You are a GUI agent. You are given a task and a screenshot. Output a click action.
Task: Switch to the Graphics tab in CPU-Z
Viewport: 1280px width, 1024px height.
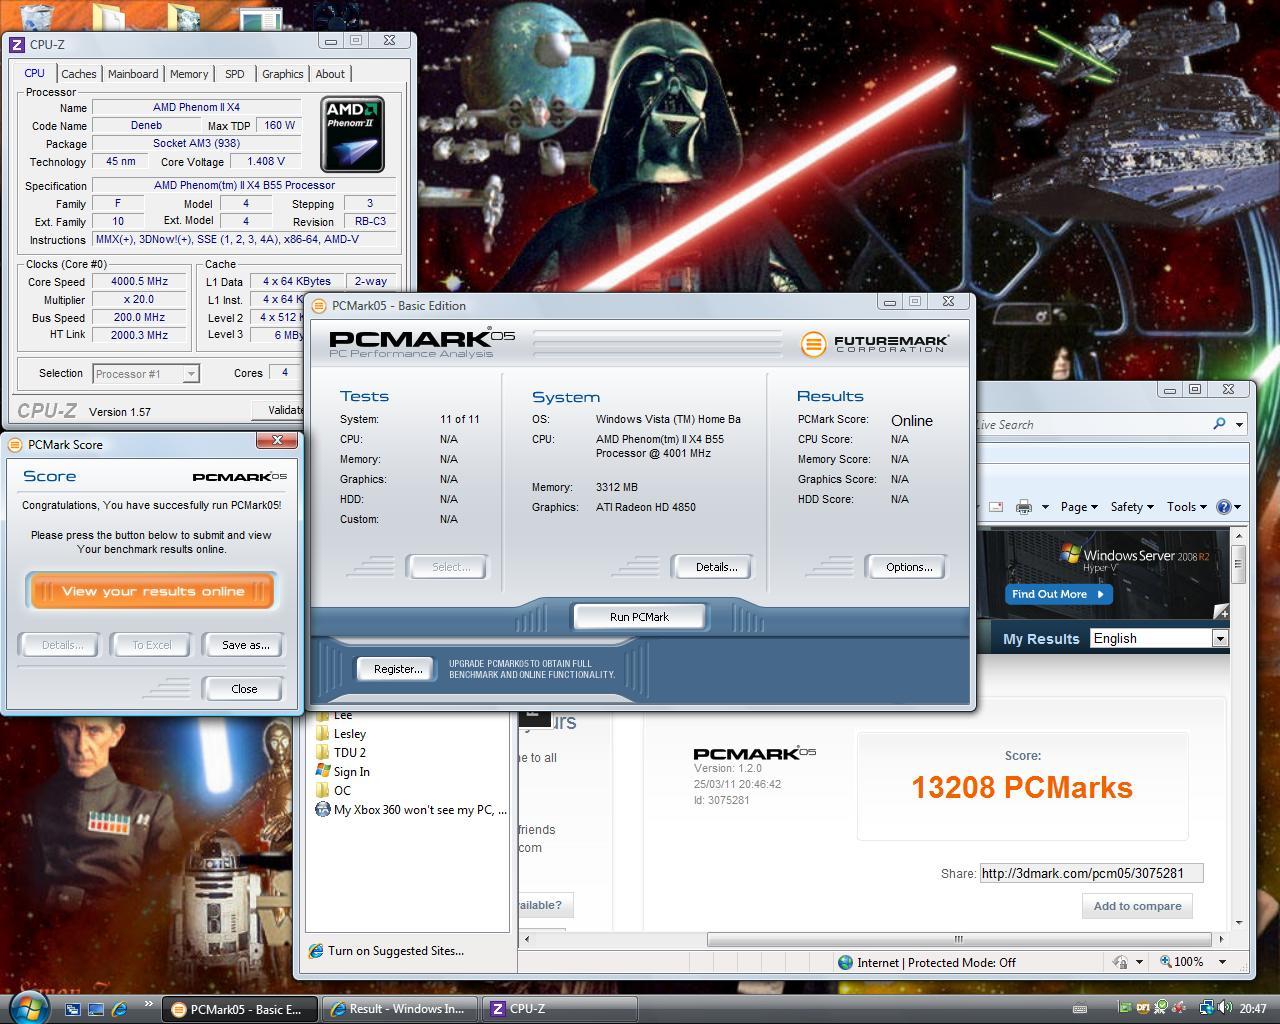(283, 74)
